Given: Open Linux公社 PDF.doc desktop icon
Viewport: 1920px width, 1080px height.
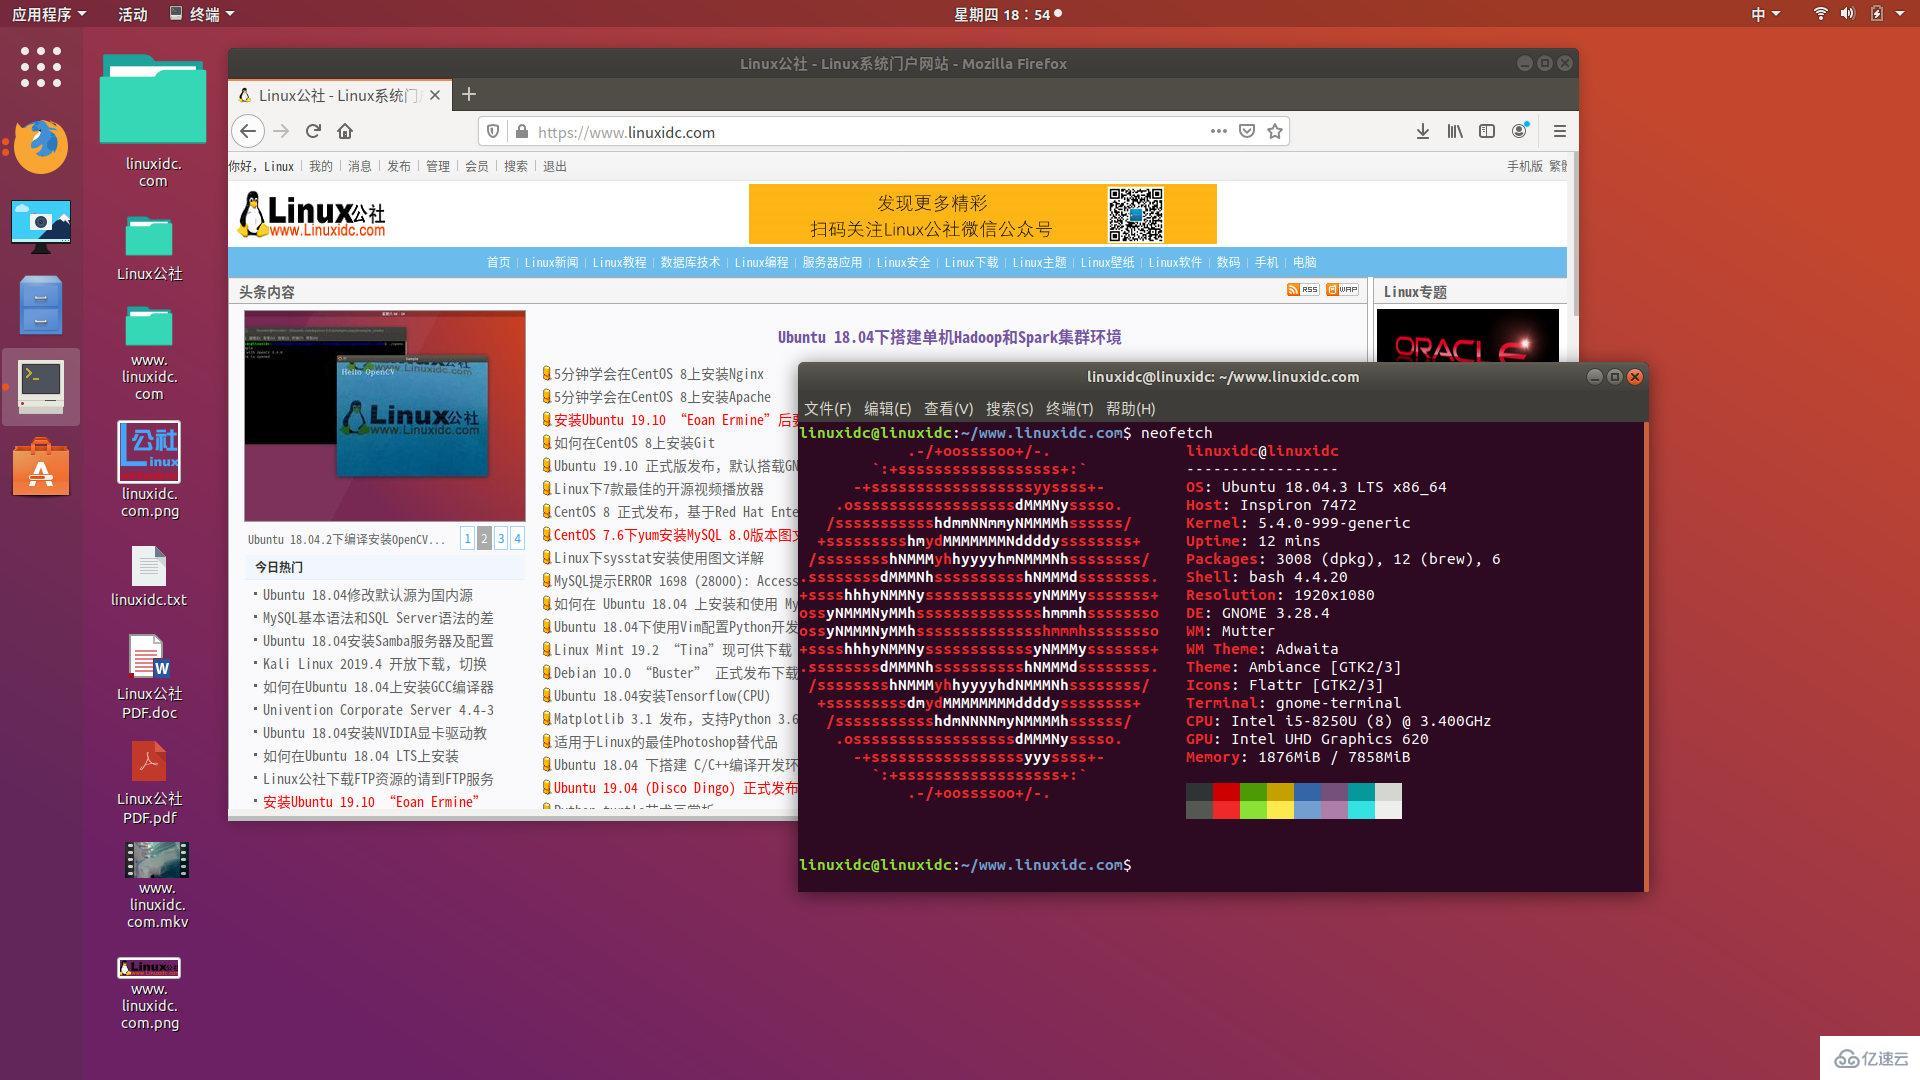Looking at the screenshot, I should click(149, 678).
